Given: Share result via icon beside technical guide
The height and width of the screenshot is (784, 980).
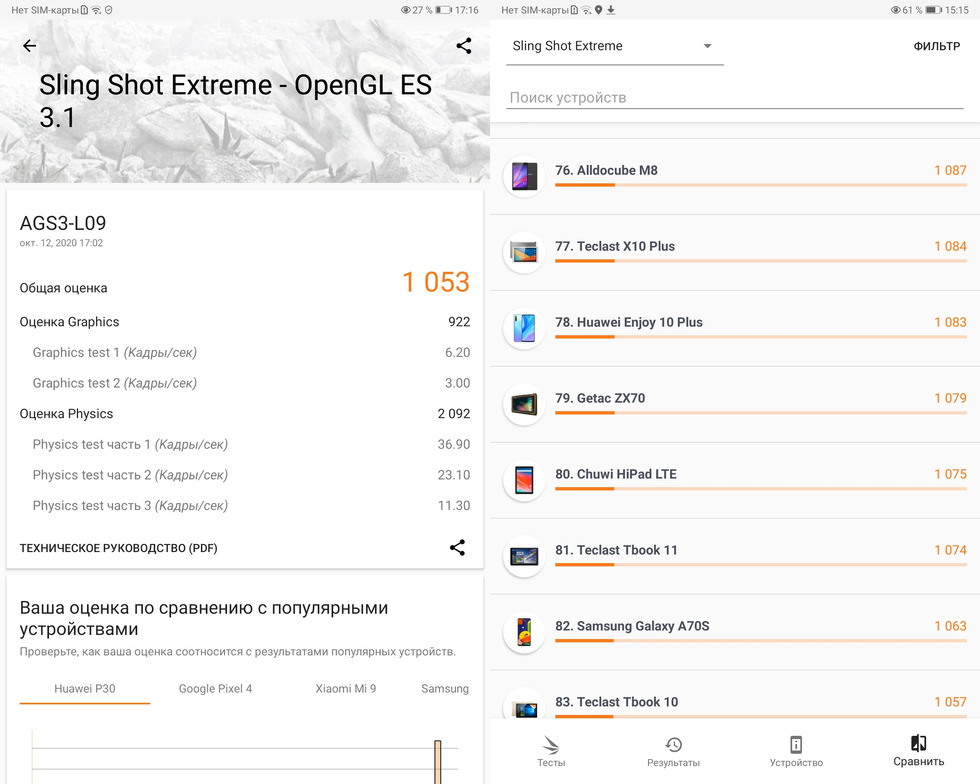Looking at the screenshot, I should click(458, 548).
